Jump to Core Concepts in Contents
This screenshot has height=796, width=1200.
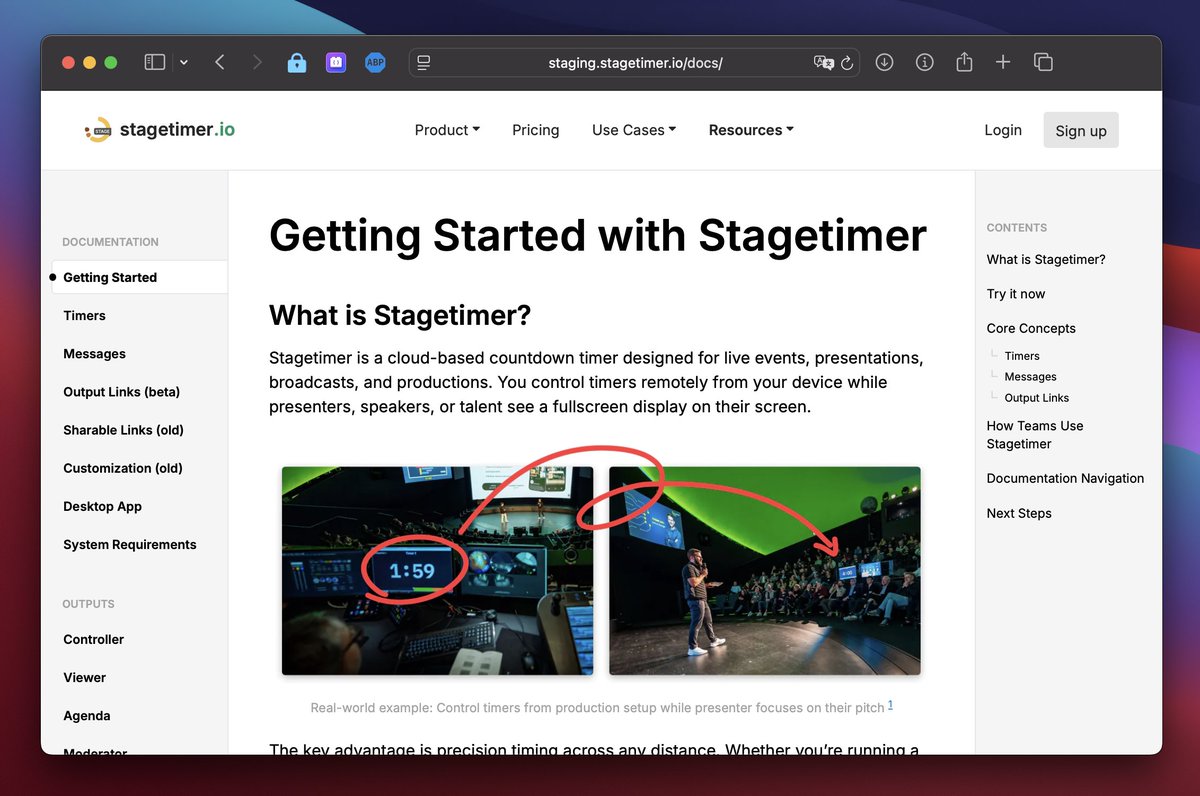[1031, 328]
